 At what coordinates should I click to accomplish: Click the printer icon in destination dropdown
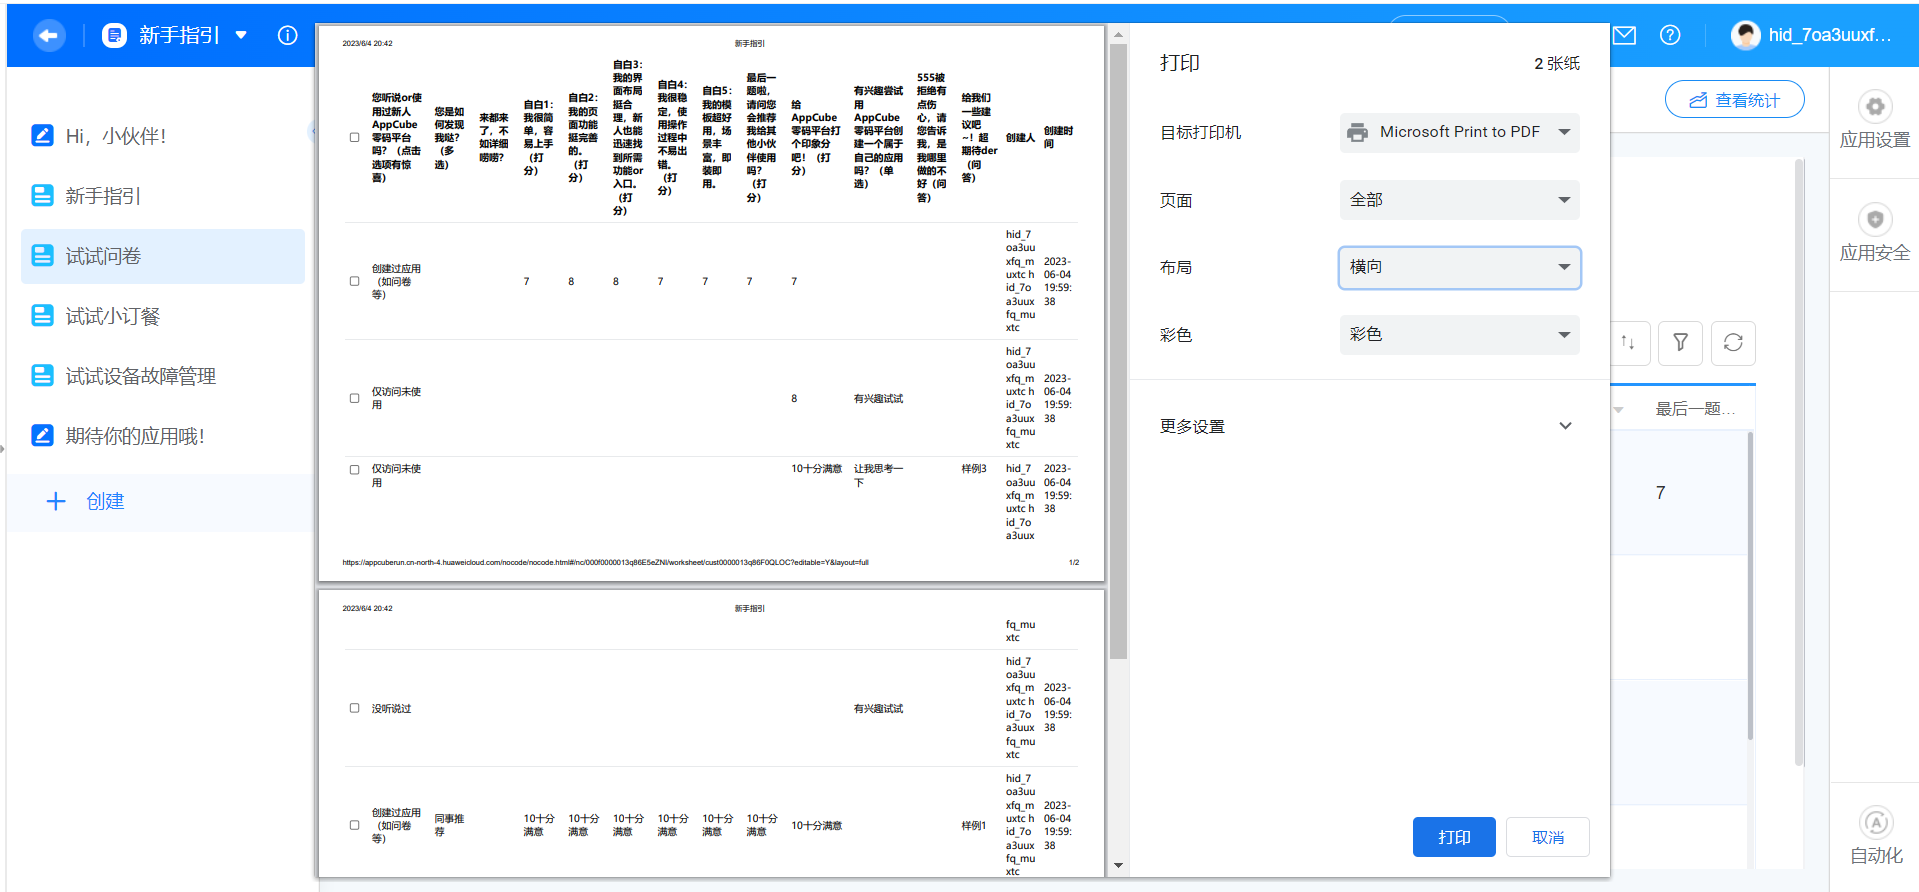1357,132
